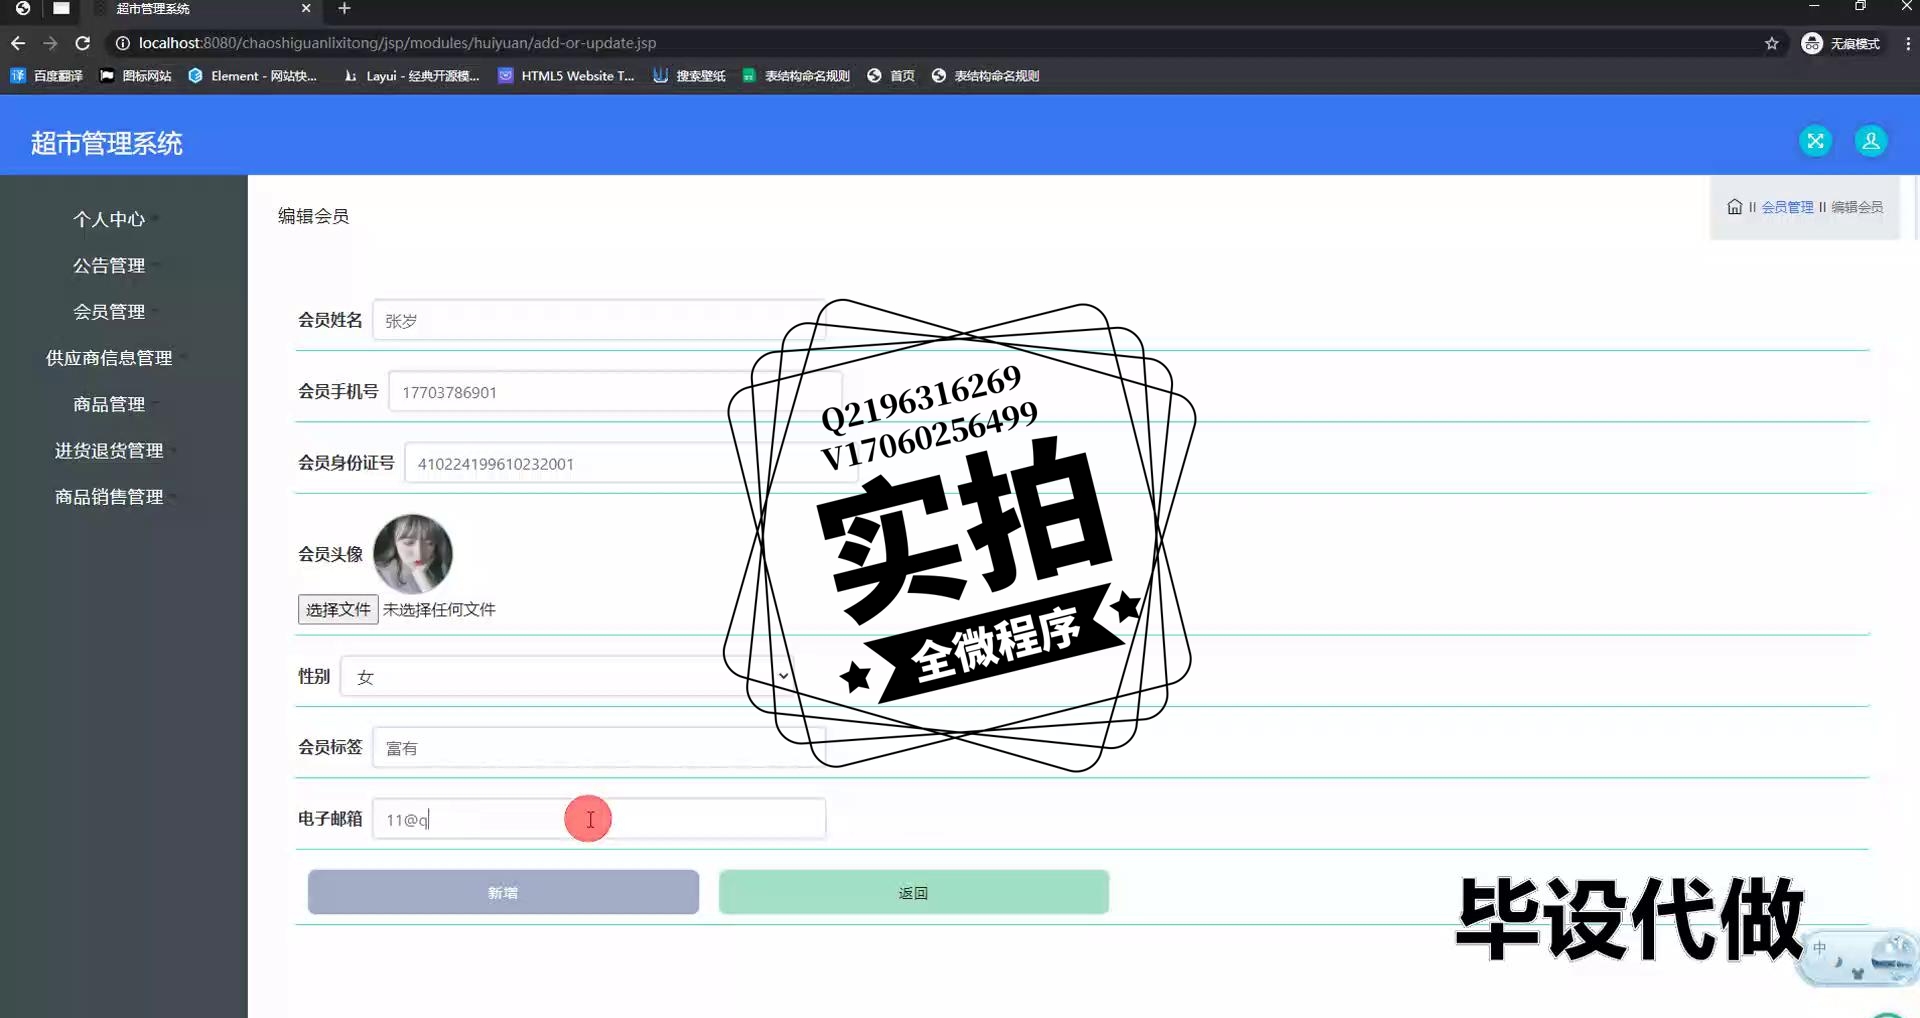Open 供应商信息管理 in the sidebar
Viewport: 1920px width, 1018px height.
[109, 358]
